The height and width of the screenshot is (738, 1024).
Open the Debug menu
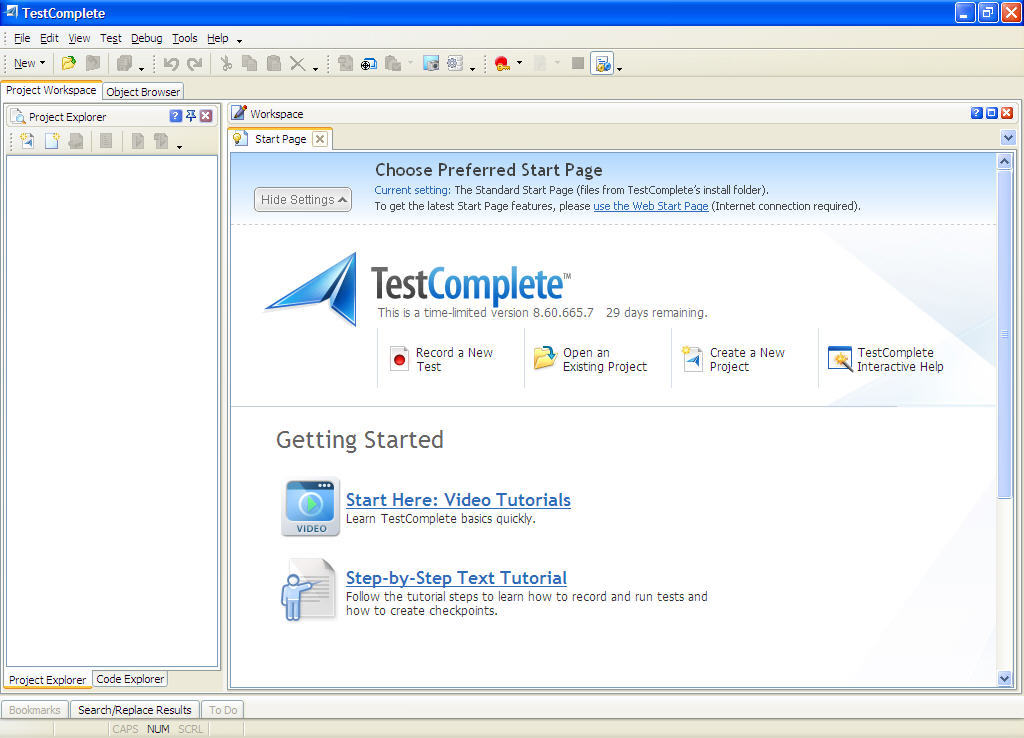pos(146,39)
